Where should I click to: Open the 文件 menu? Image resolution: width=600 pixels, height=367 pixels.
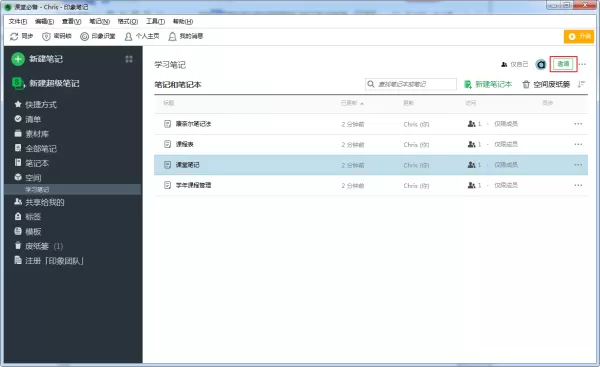point(18,21)
